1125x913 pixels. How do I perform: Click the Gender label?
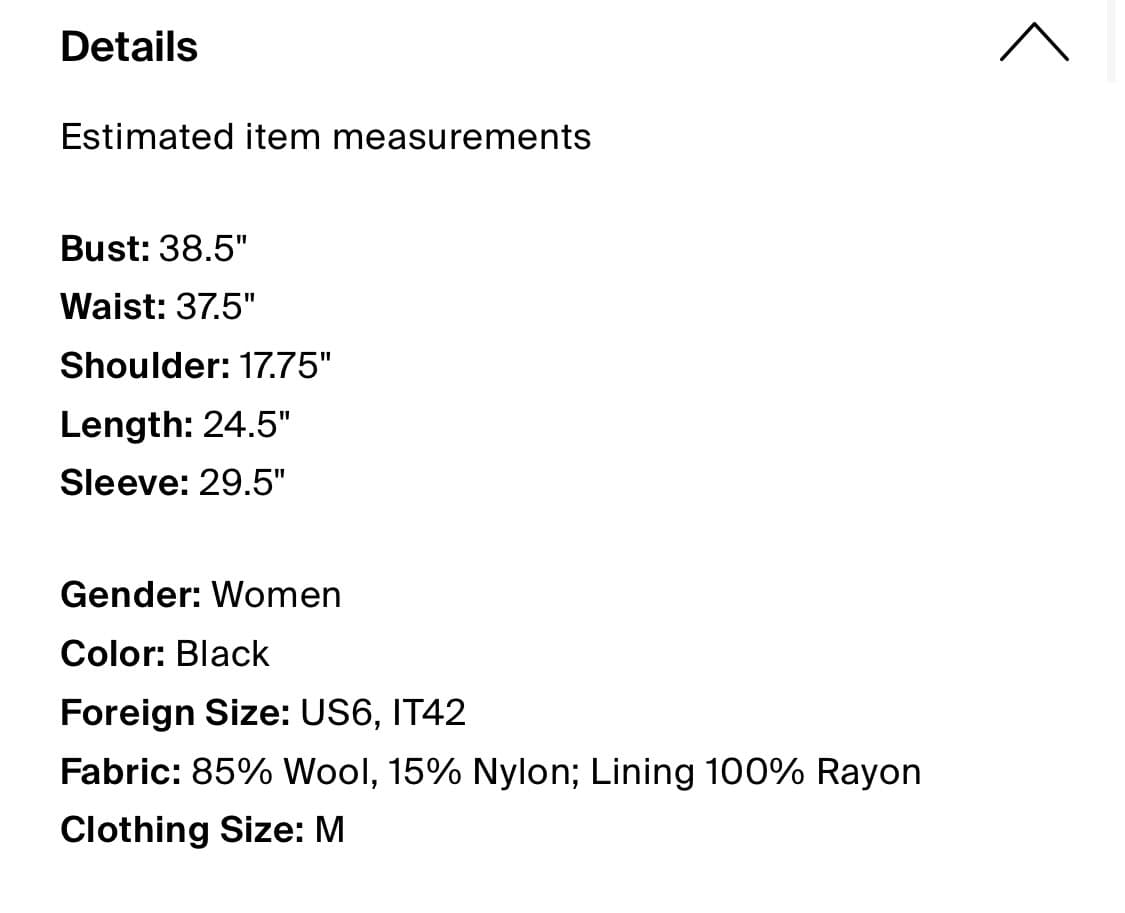pyautogui.click(x=131, y=595)
